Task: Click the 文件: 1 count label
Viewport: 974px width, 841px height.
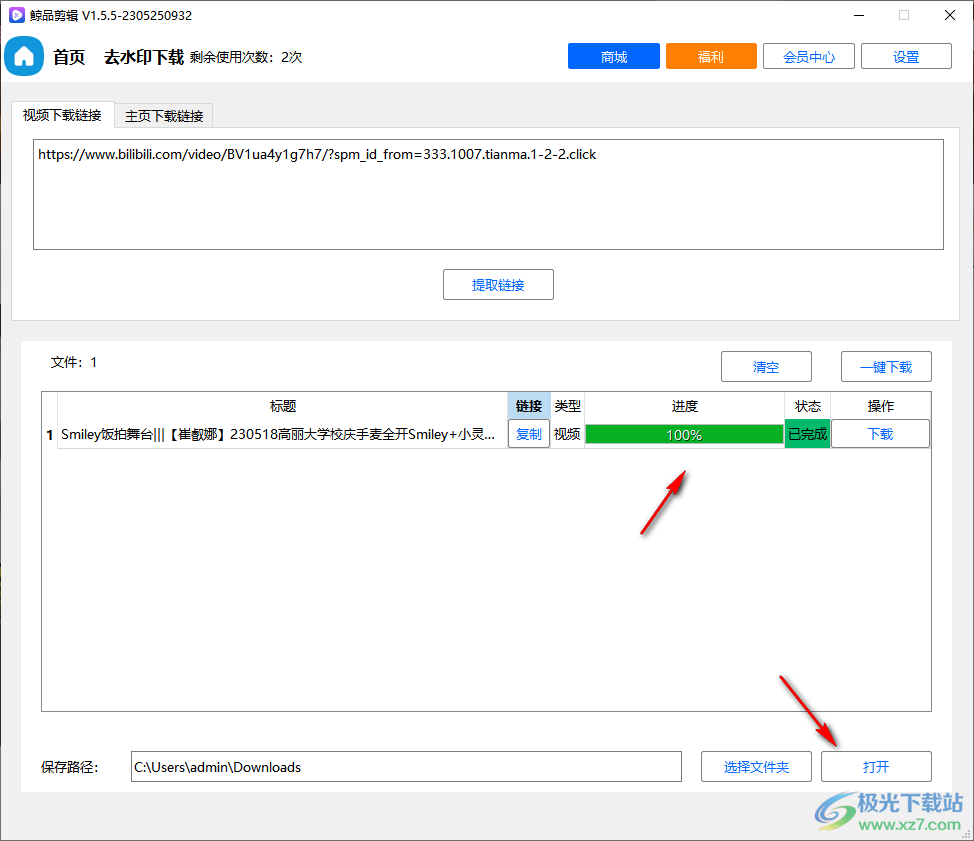Action: 74,362
